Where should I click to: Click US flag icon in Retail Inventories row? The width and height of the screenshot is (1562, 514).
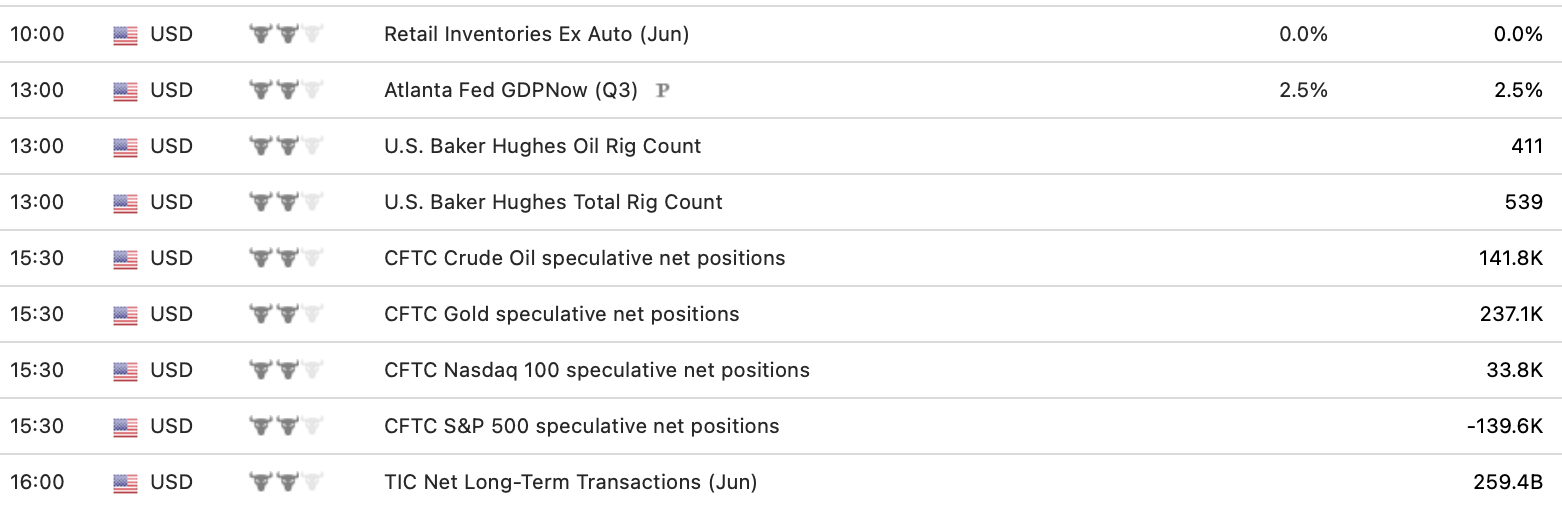click(125, 35)
